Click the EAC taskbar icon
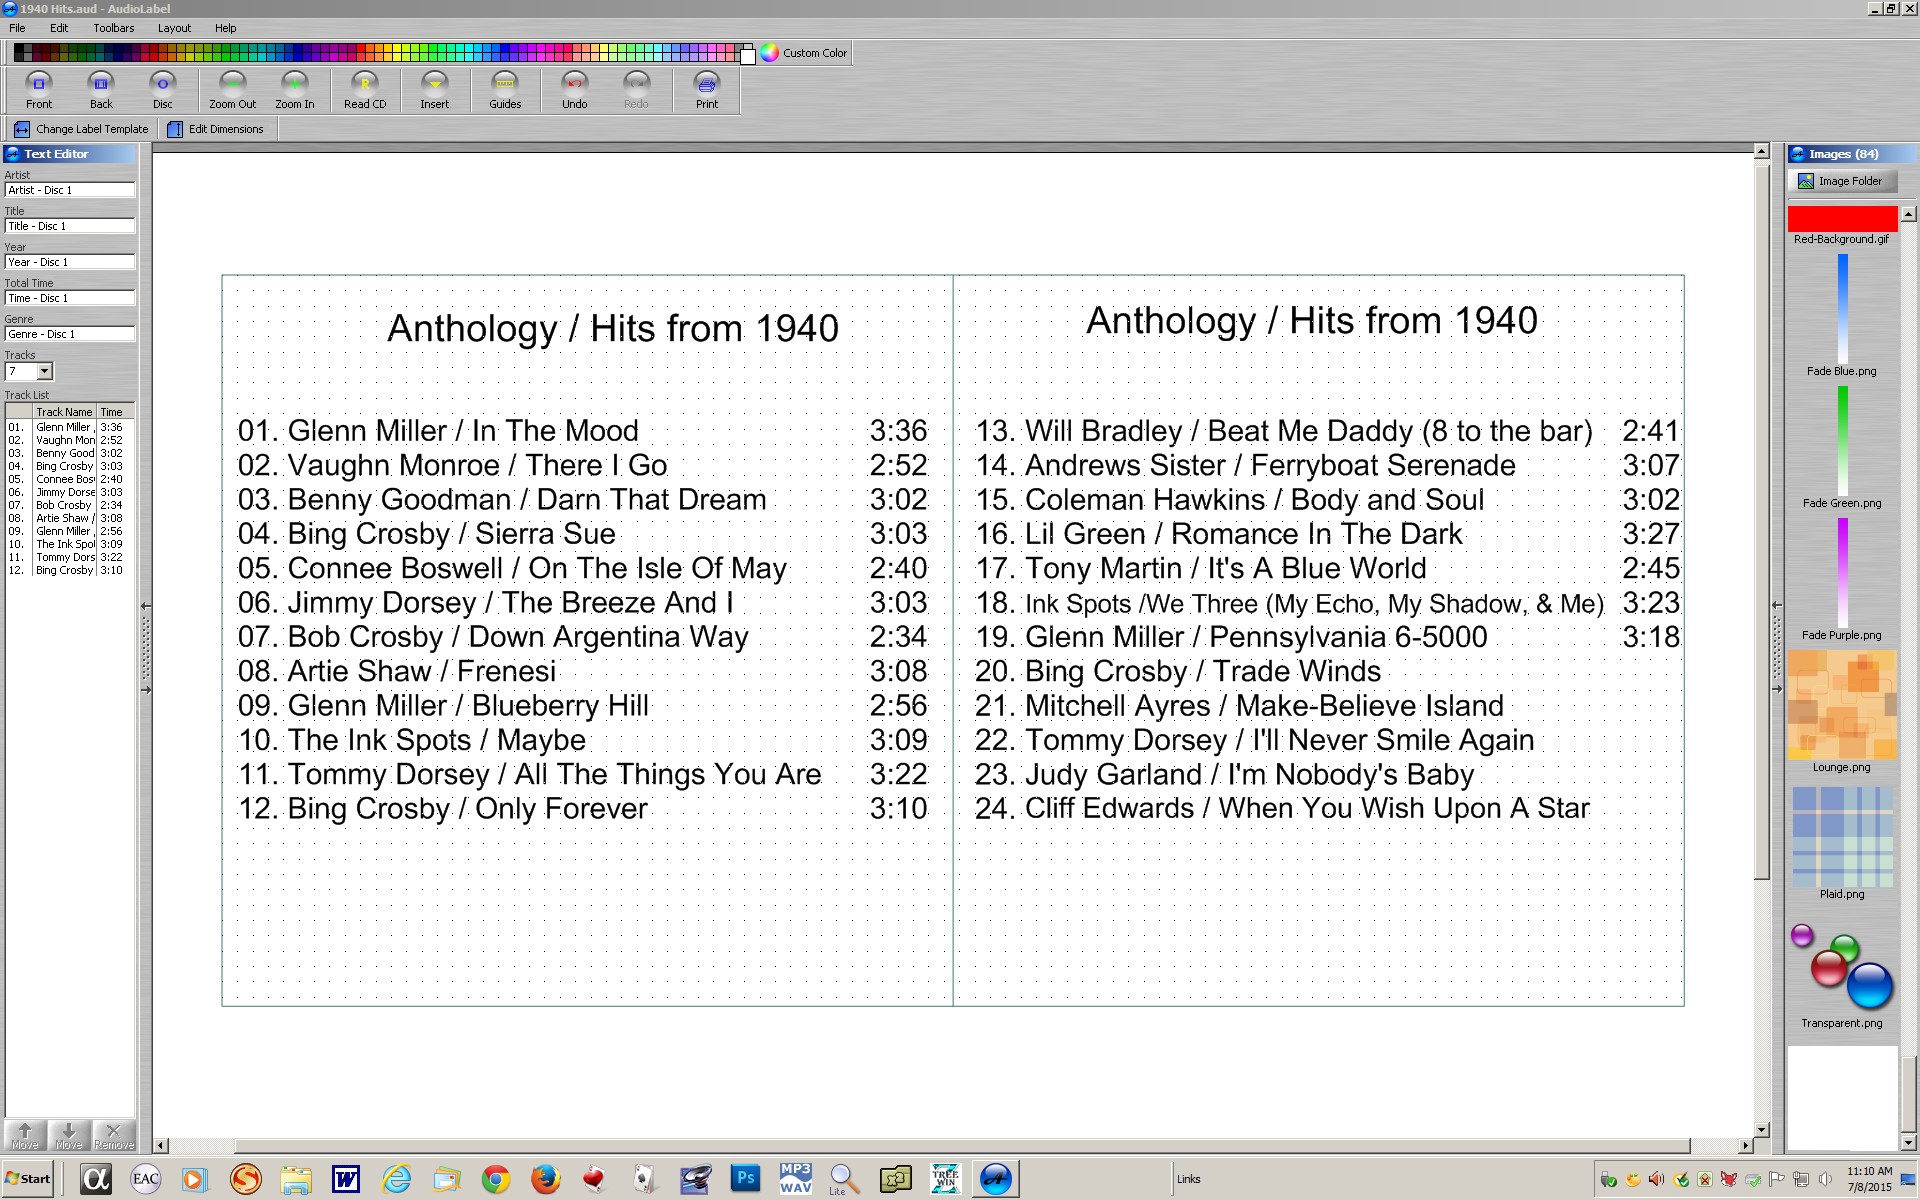1920x1200 pixels. [145, 1178]
